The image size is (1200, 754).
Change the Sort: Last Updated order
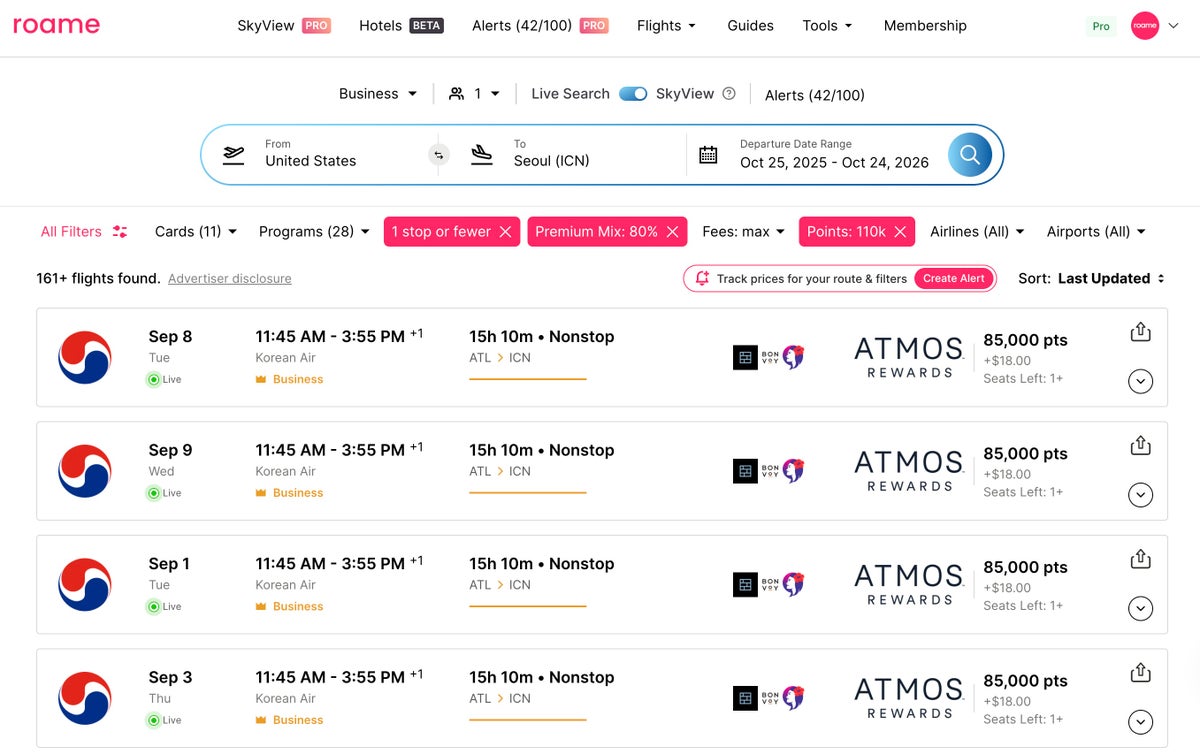1091,279
